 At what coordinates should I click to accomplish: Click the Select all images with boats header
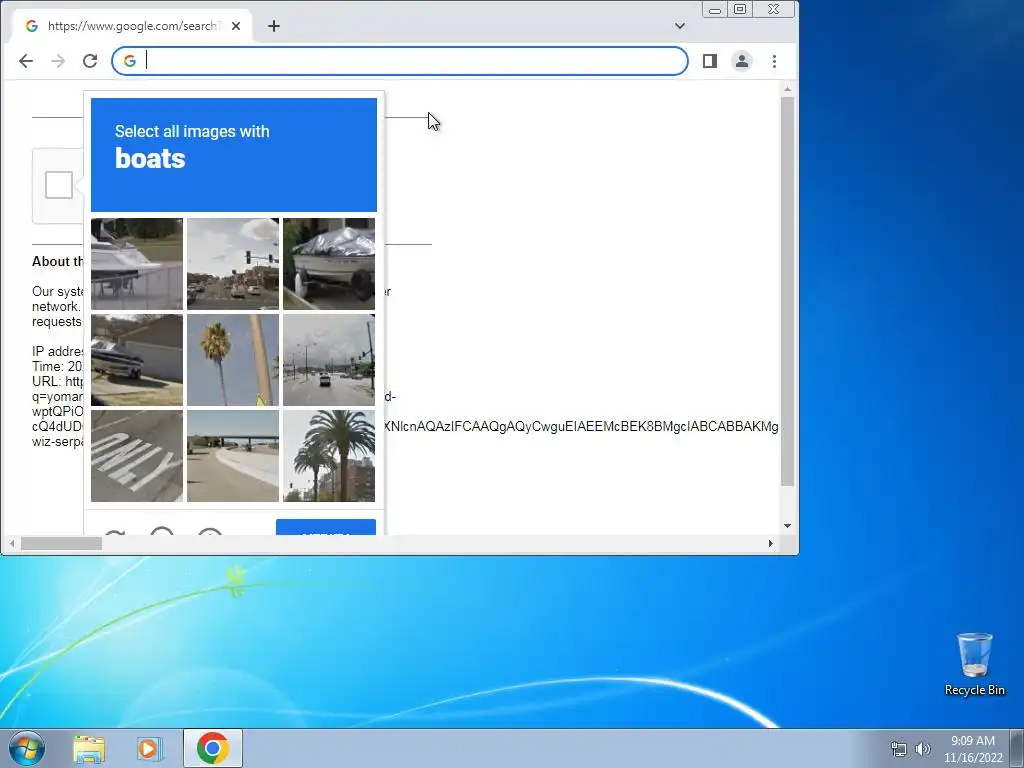pos(234,155)
